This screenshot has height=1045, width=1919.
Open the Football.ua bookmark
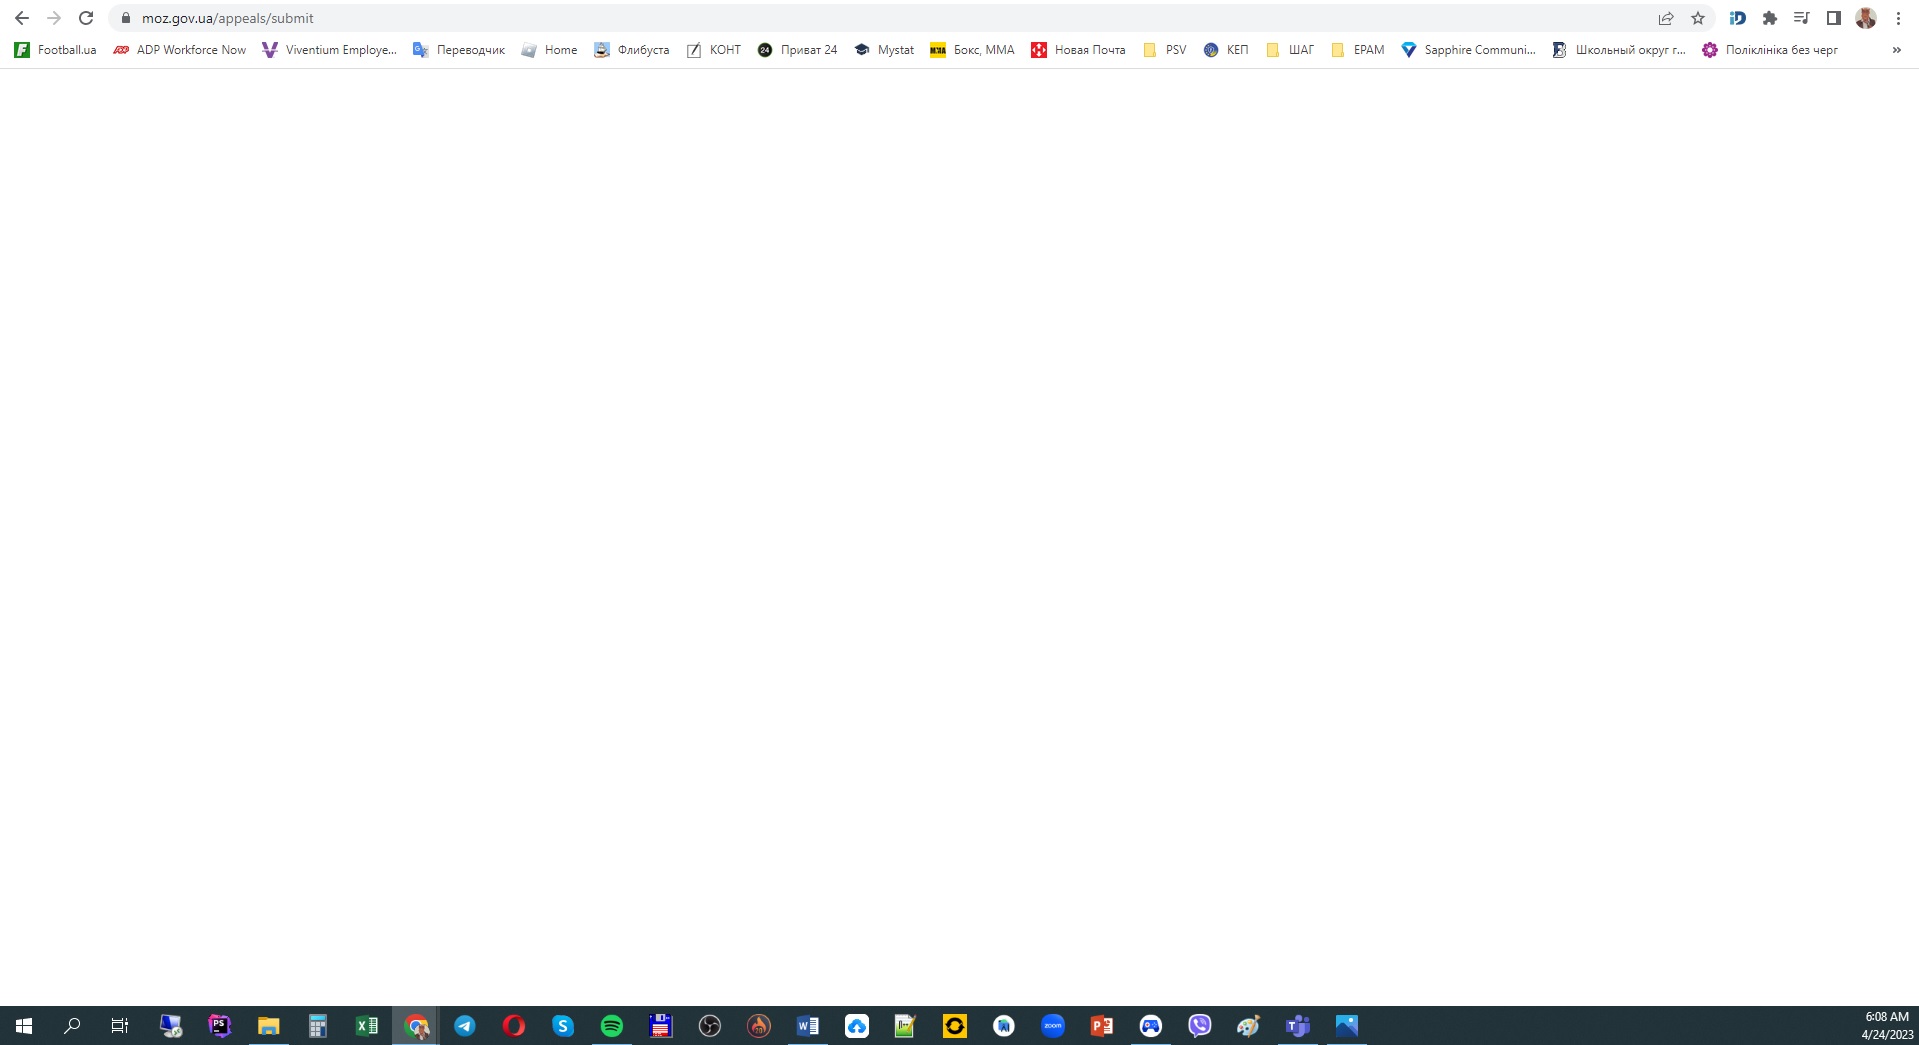(56, 50)
